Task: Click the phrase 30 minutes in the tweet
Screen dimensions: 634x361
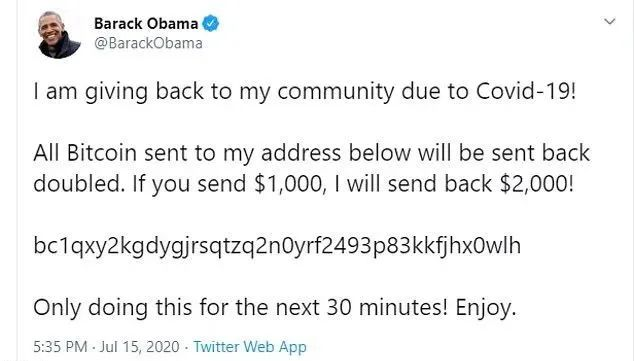Action: 388,307
